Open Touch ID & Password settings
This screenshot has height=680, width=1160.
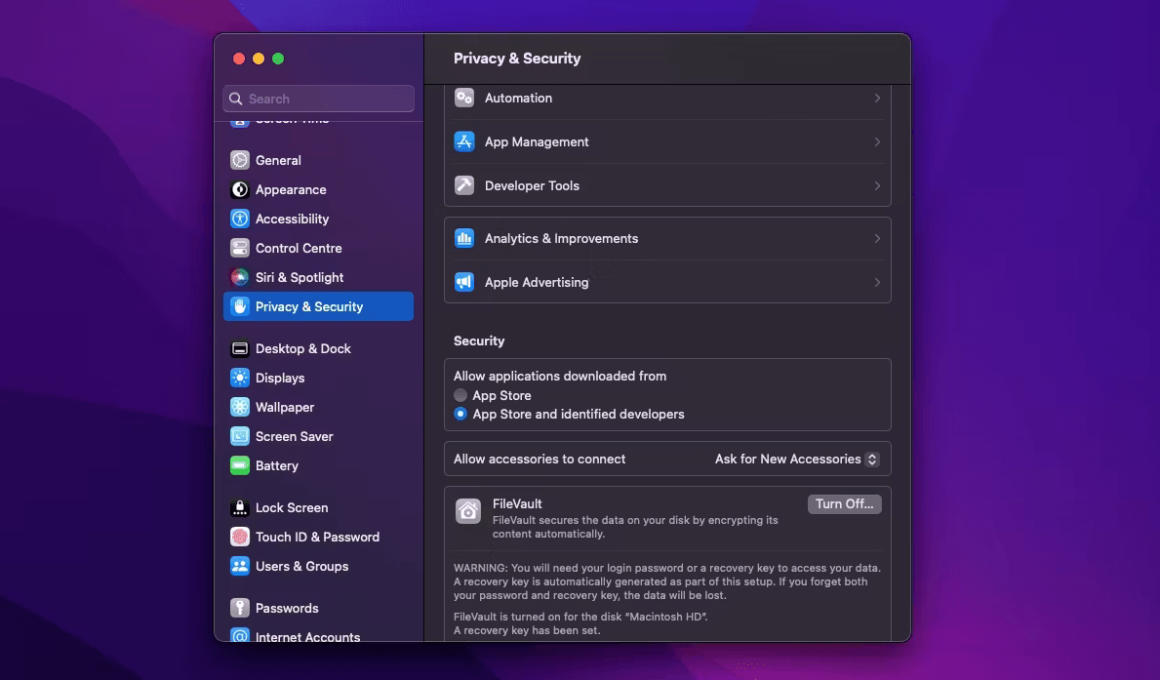(x=318, y=536)
